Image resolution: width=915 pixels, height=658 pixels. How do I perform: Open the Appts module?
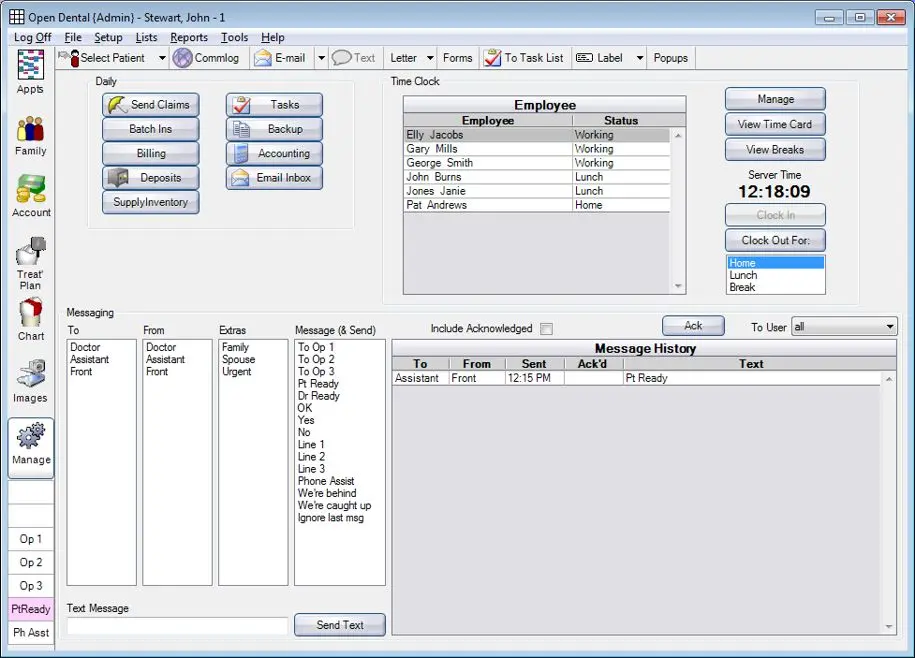click(x=30, y=75)
